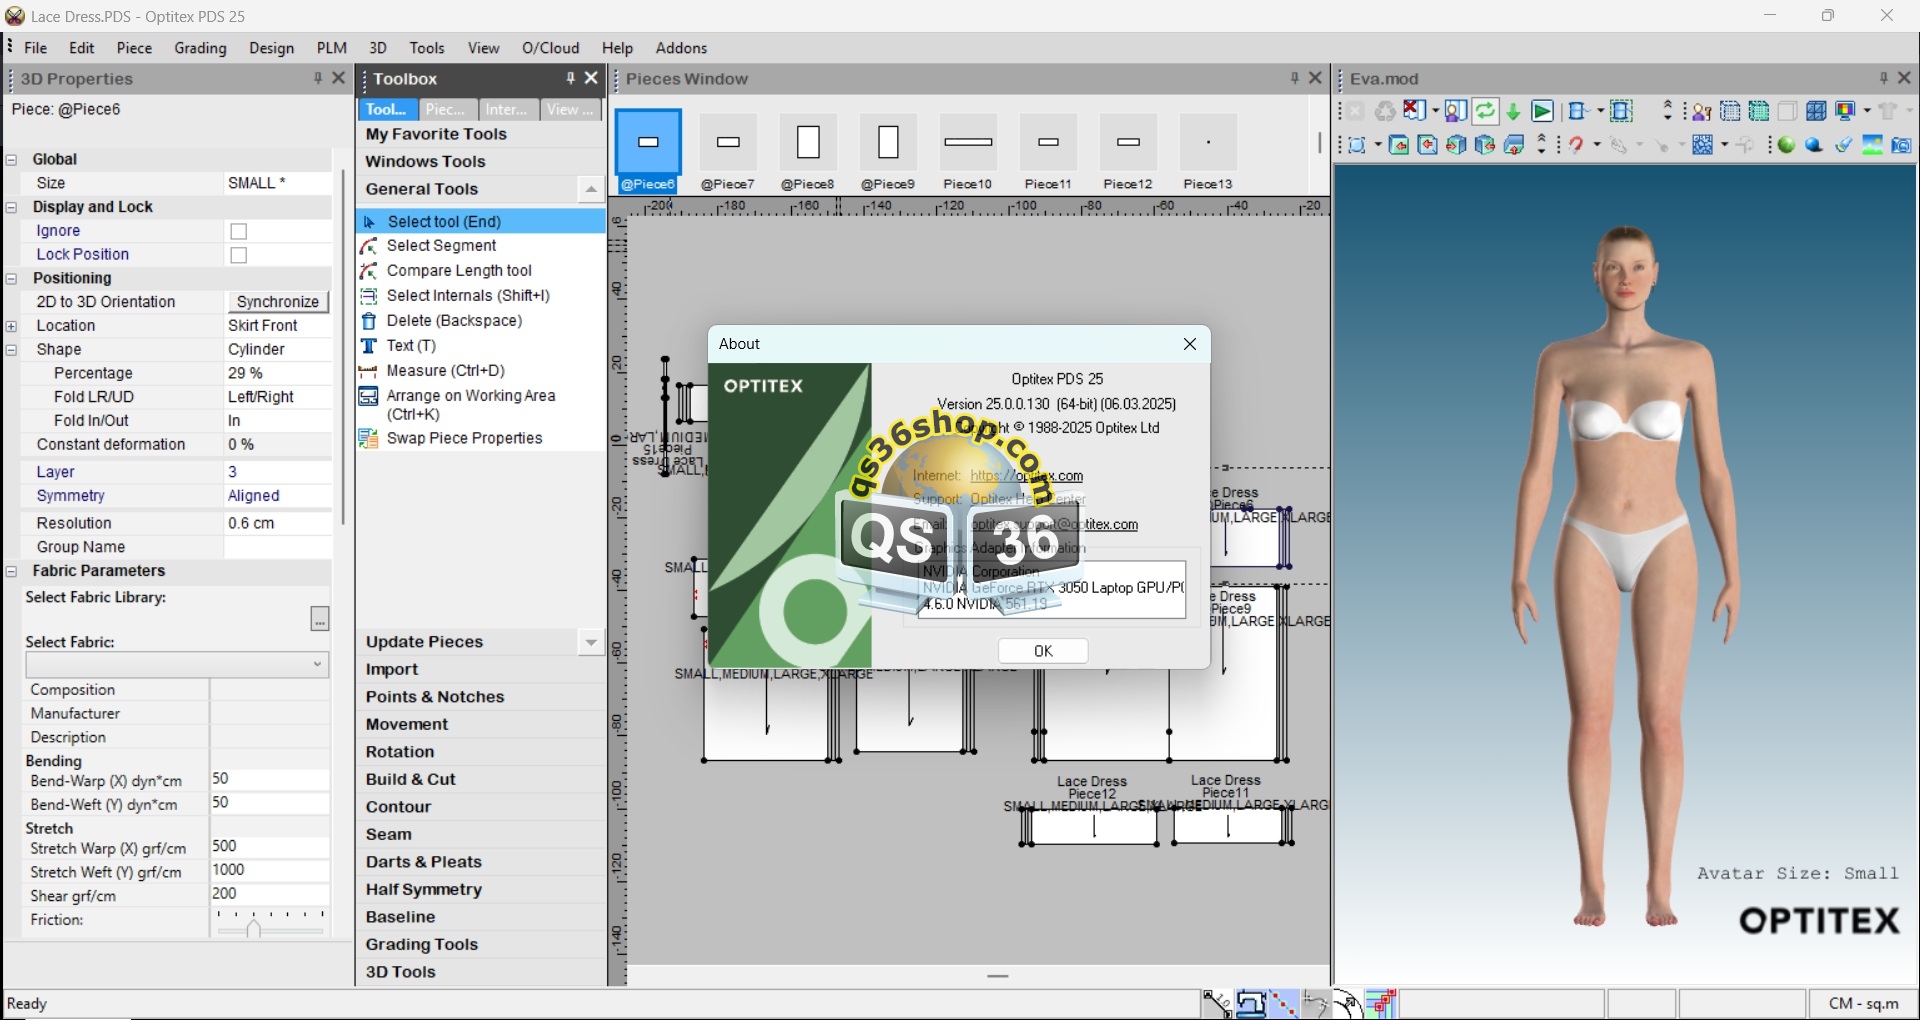This screenshot has height=1020, width=1920.
Task: Close the About dialog with X
Action: [x=1190, y=344]
